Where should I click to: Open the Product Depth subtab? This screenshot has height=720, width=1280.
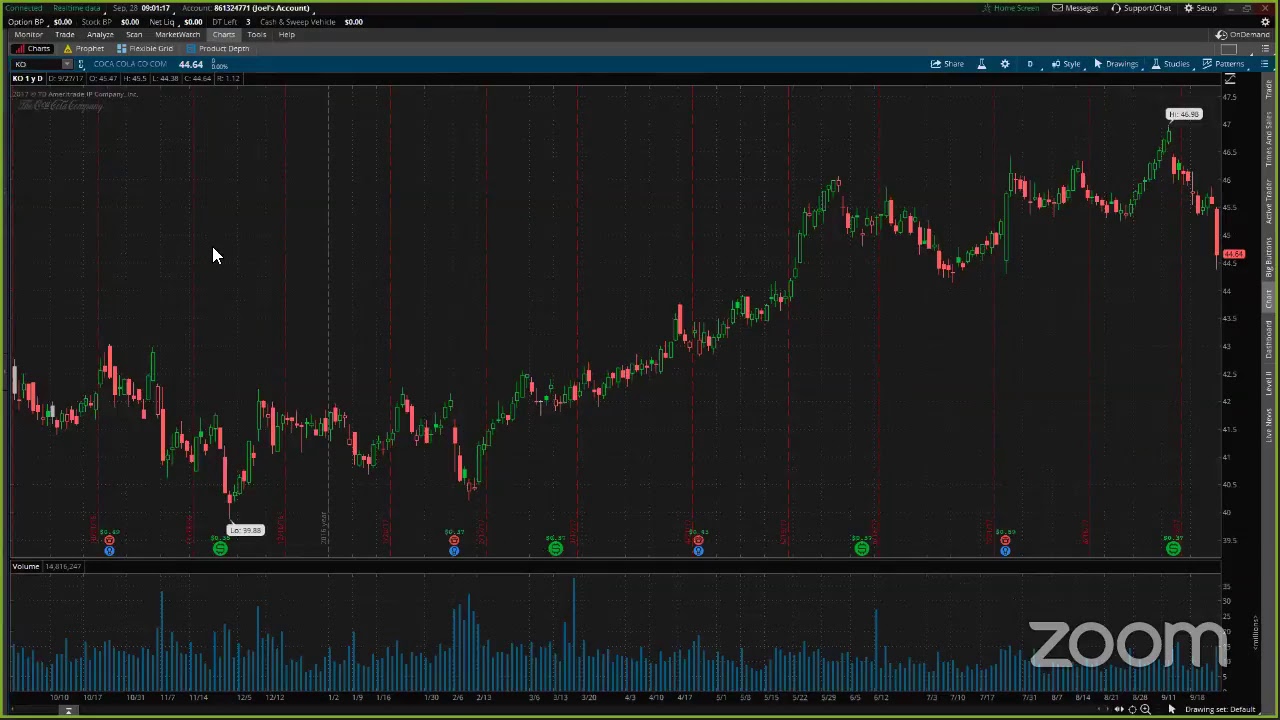click(x=218, y=48)
